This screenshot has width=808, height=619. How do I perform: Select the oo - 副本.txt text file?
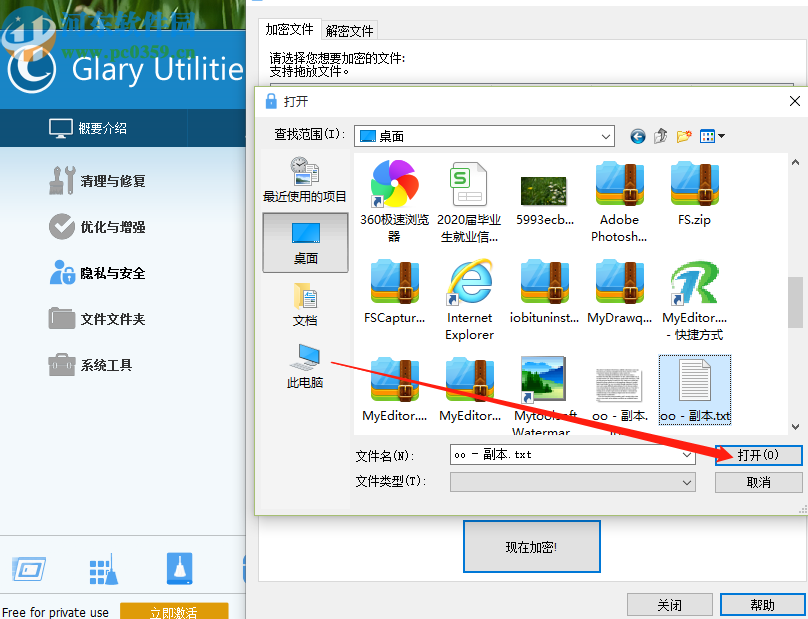pos(695,390)
